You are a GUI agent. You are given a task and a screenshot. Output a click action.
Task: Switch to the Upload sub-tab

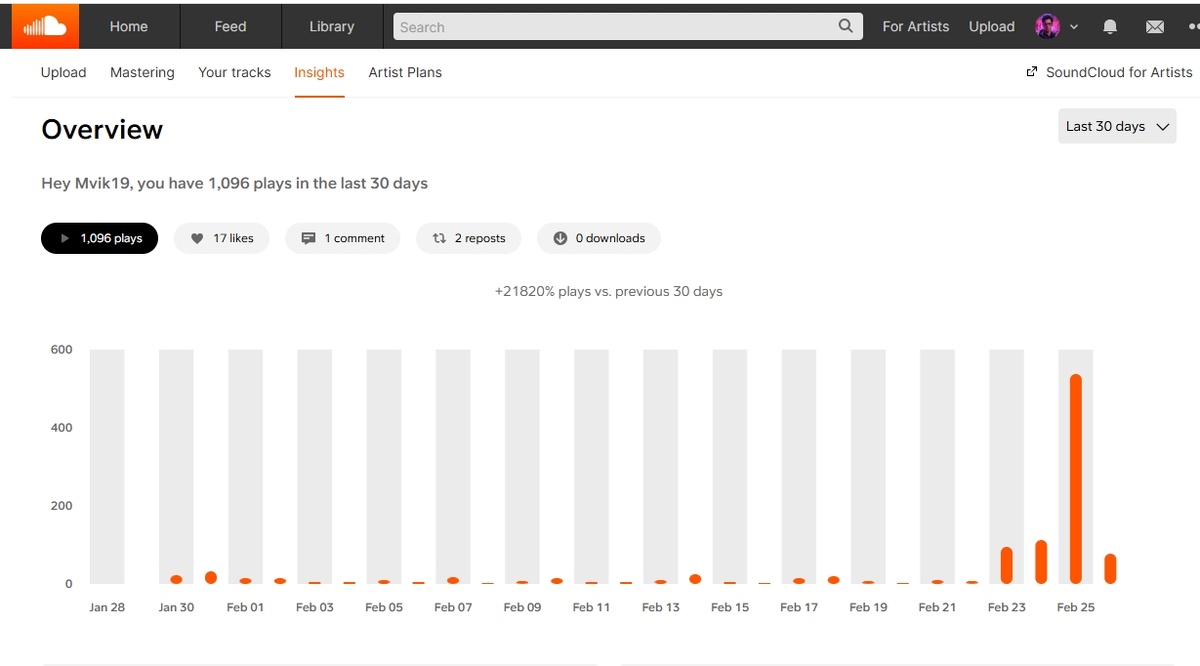click(x=63, y=72)
